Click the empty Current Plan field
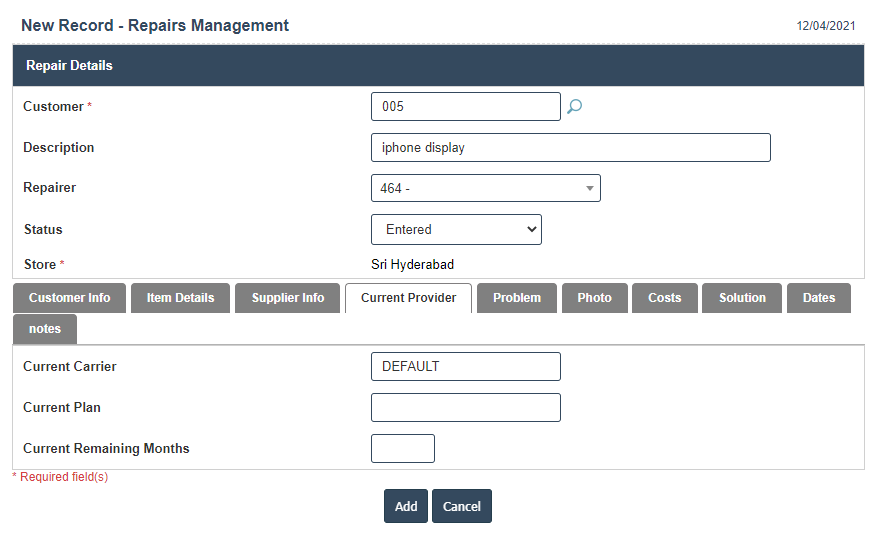The width and height of the screenshot is (882, 538). click(x=465, y=408)
